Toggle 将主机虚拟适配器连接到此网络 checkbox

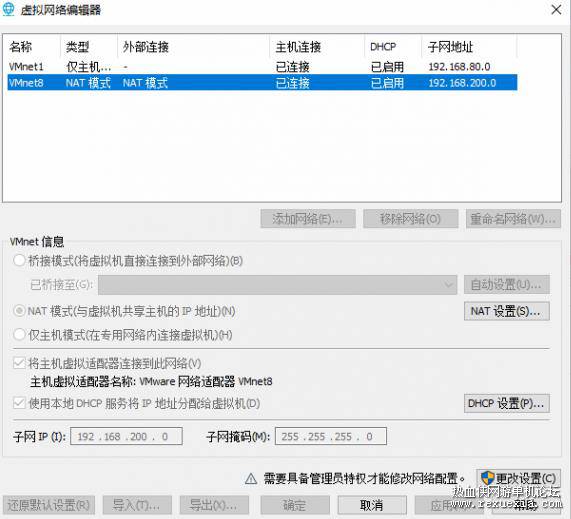[19, 363]
